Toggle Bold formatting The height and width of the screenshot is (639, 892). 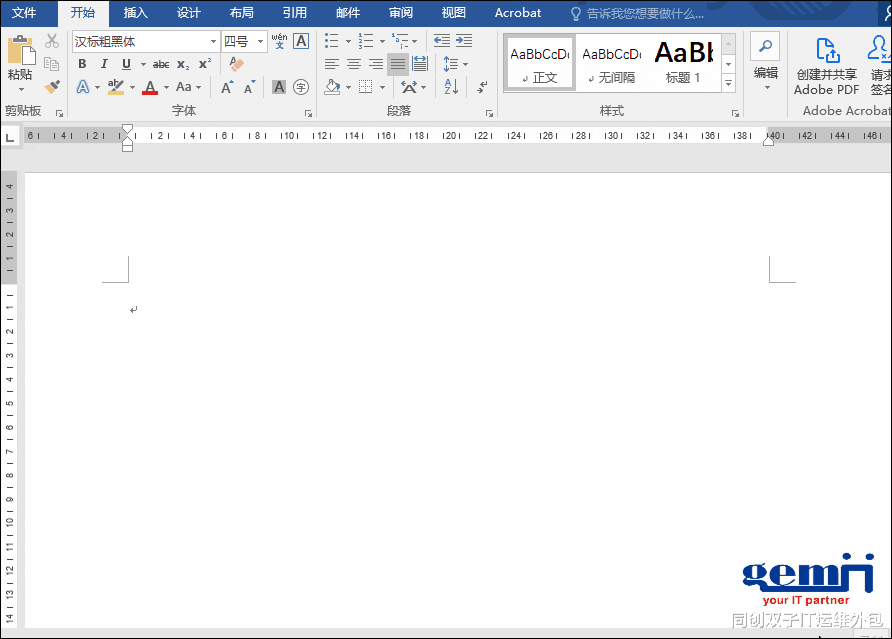82,64
